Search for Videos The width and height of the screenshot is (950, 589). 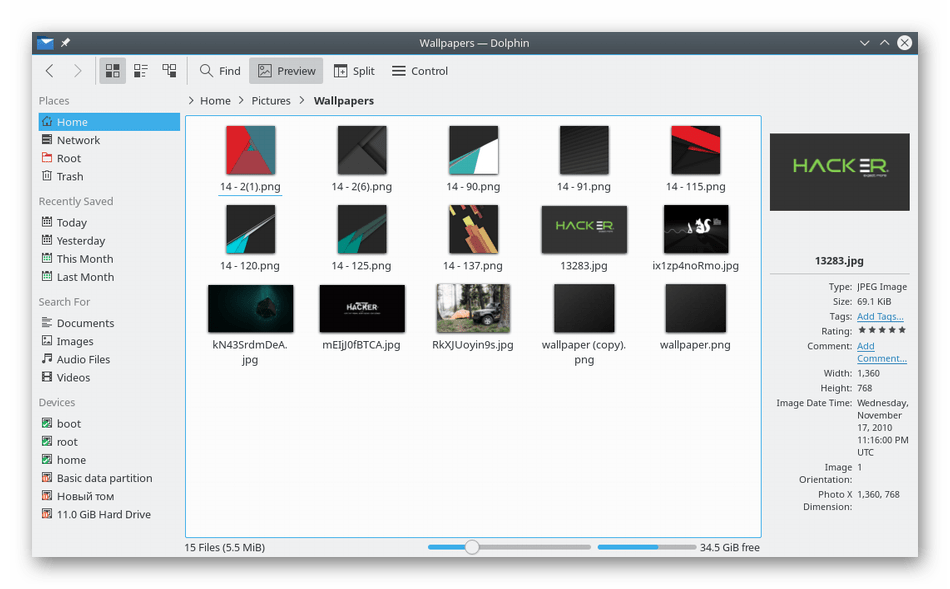point(109,378)
